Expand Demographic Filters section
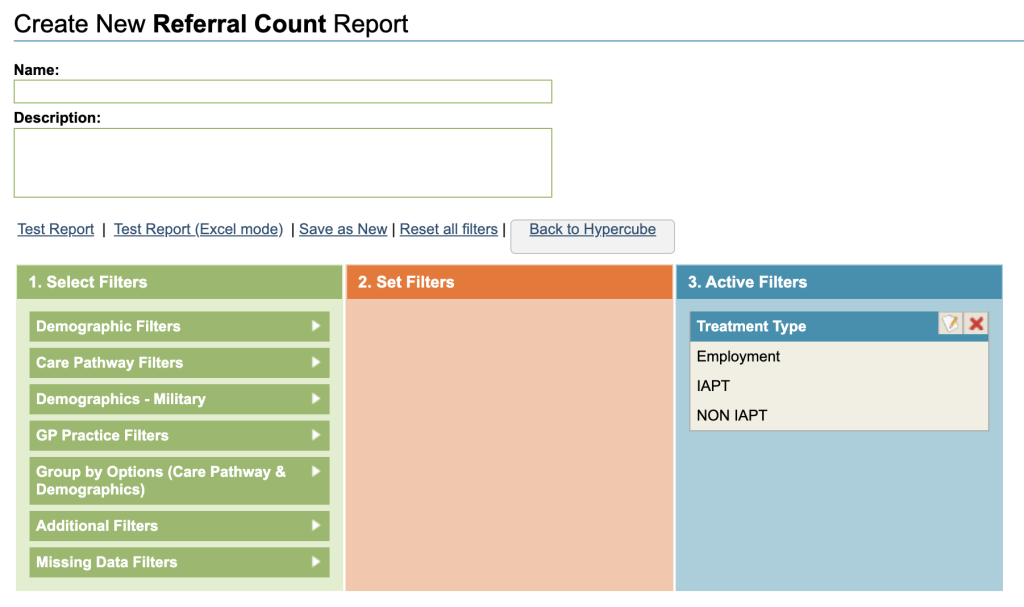This screenshot has width=1024, height=607. pyautogui.click(x=179, y=326)
